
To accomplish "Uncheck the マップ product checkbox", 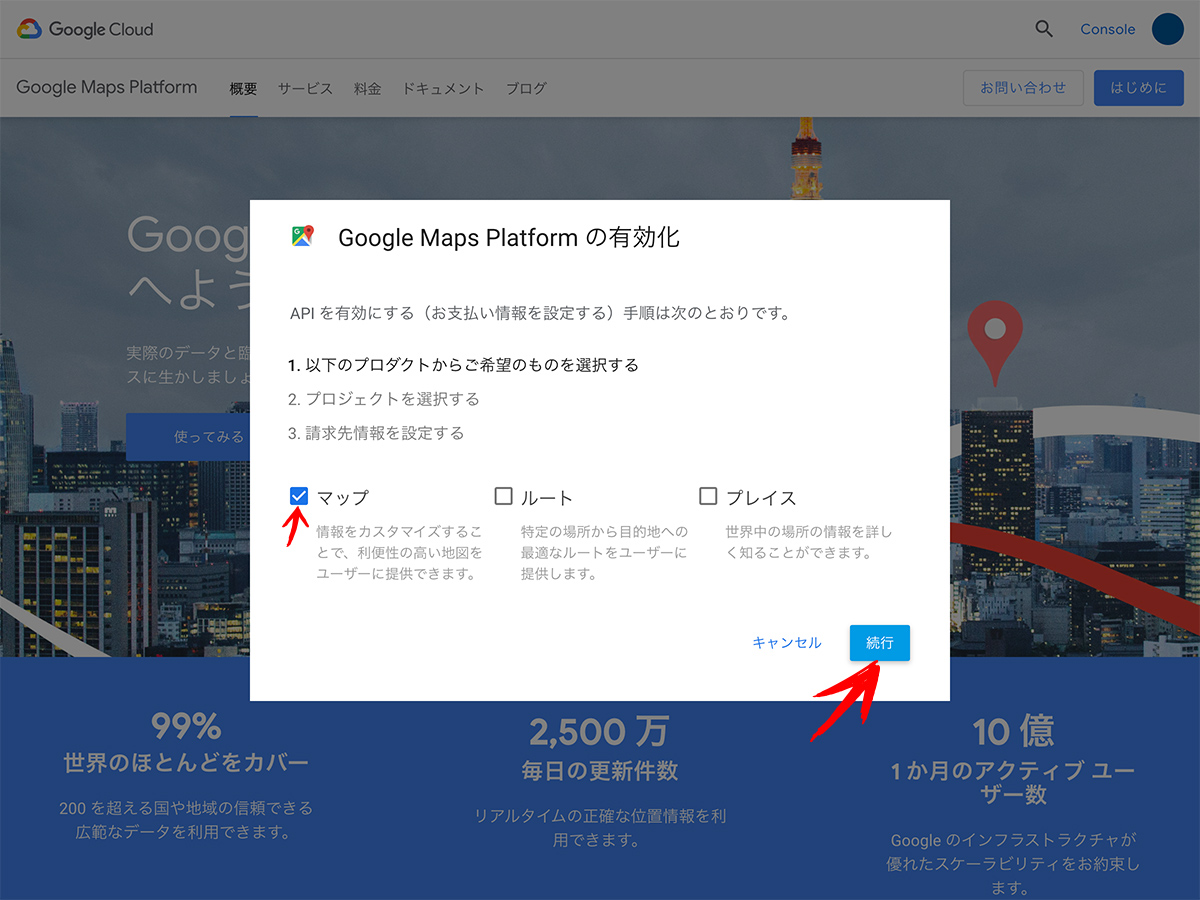I will pyautogui.click(x=298, y=495).
